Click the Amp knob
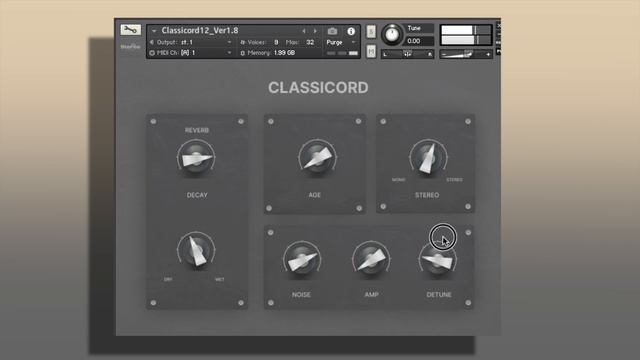This screenshot has height=360, width=640. click(371, 260)
